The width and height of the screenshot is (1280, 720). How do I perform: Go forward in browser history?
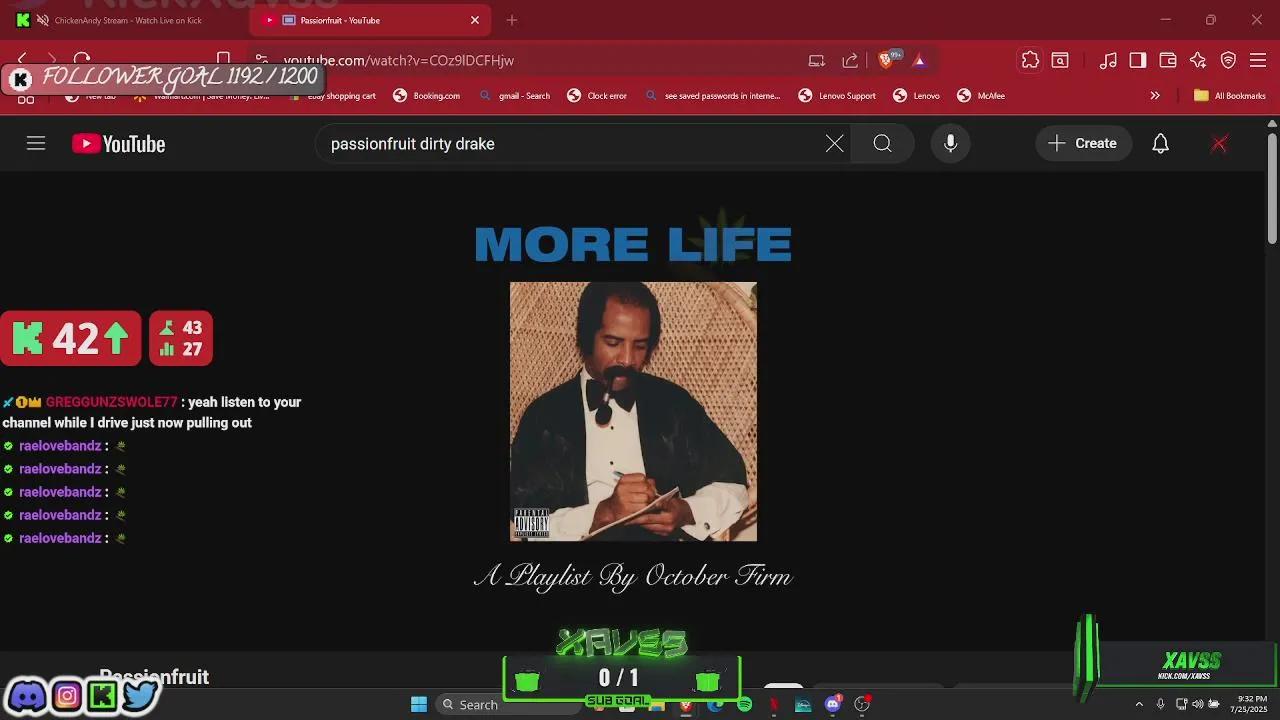pyautogui.click(x=52, y=60)
